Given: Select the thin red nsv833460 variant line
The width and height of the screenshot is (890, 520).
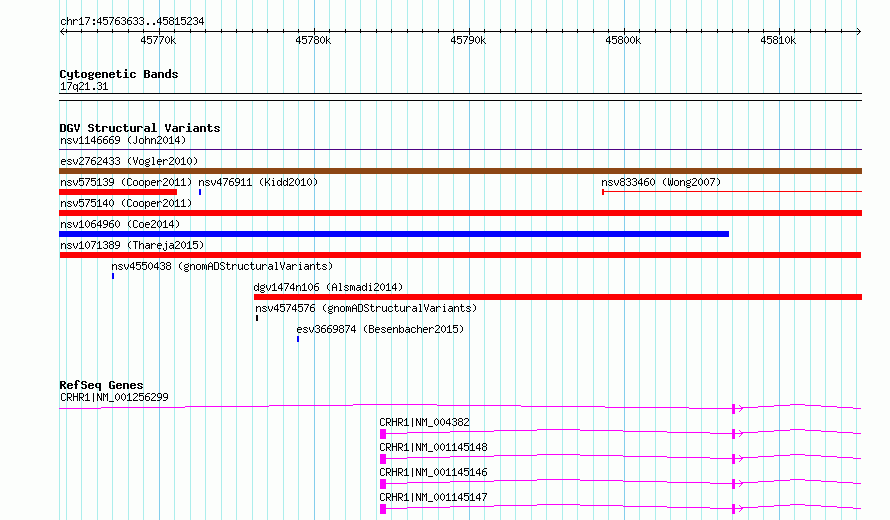Looking at the screenshot, I should [732, 192].
